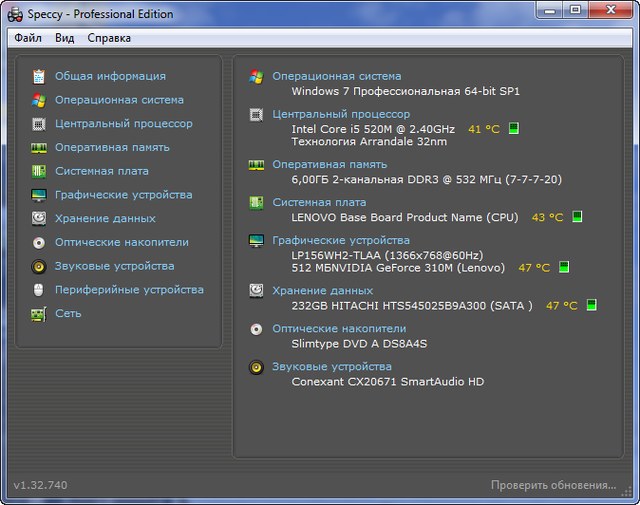This screenshot has width=640, height=505.
Task: Open Графические устройства heading in summary panel
Action: point(341,240)
